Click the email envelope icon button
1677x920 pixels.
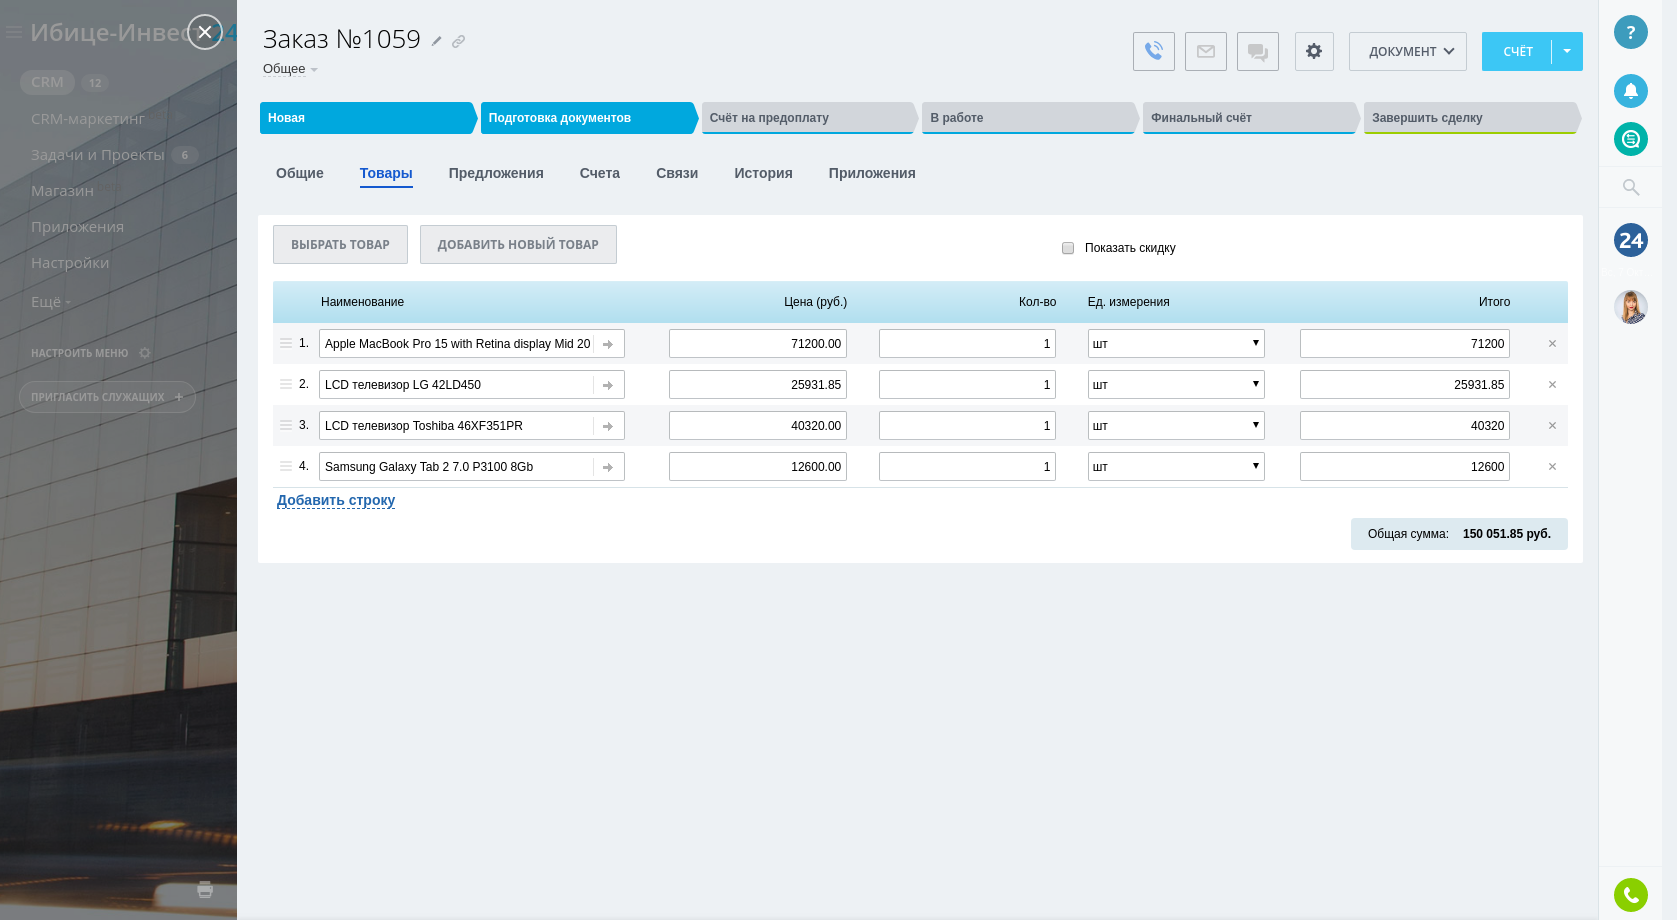point(1205,51)
